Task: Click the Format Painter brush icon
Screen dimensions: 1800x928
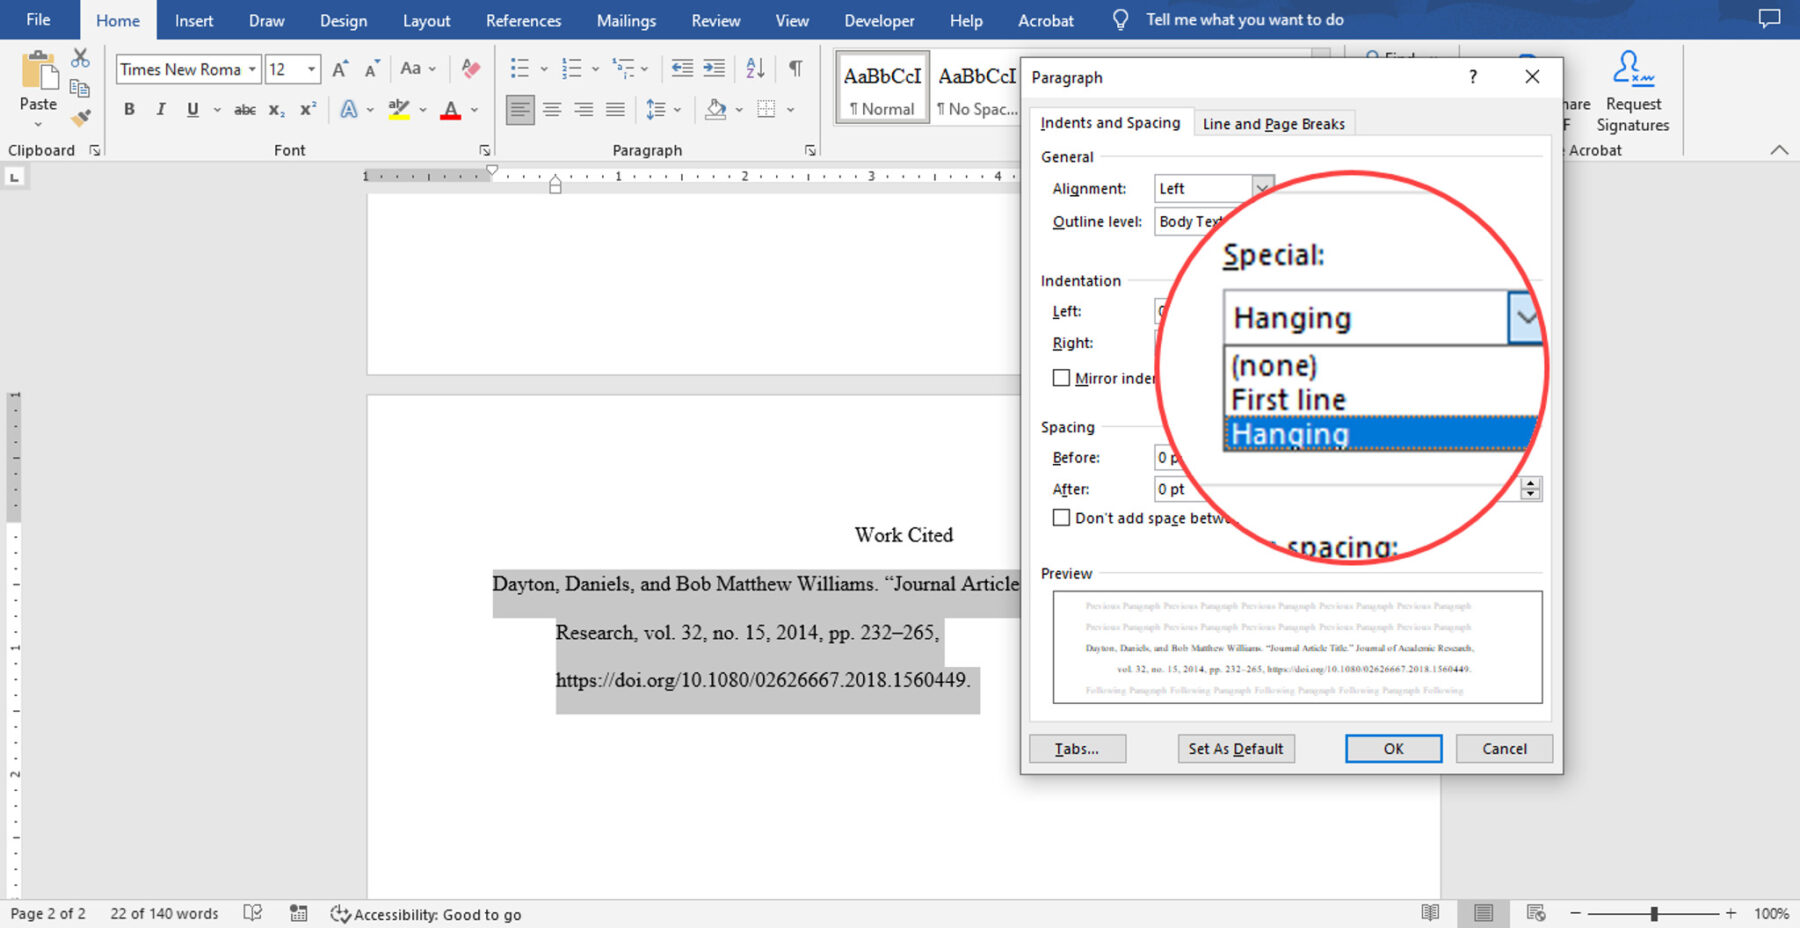Action: tap(81, 118)
